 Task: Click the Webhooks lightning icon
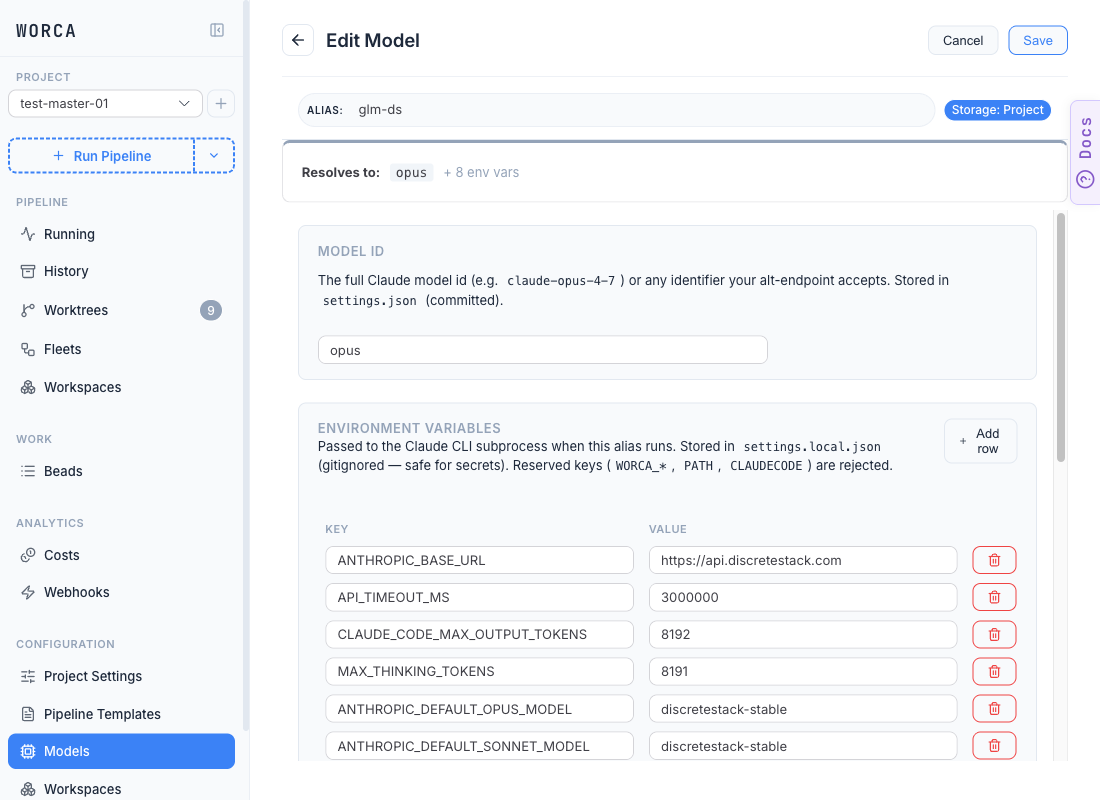click(28, 592)
